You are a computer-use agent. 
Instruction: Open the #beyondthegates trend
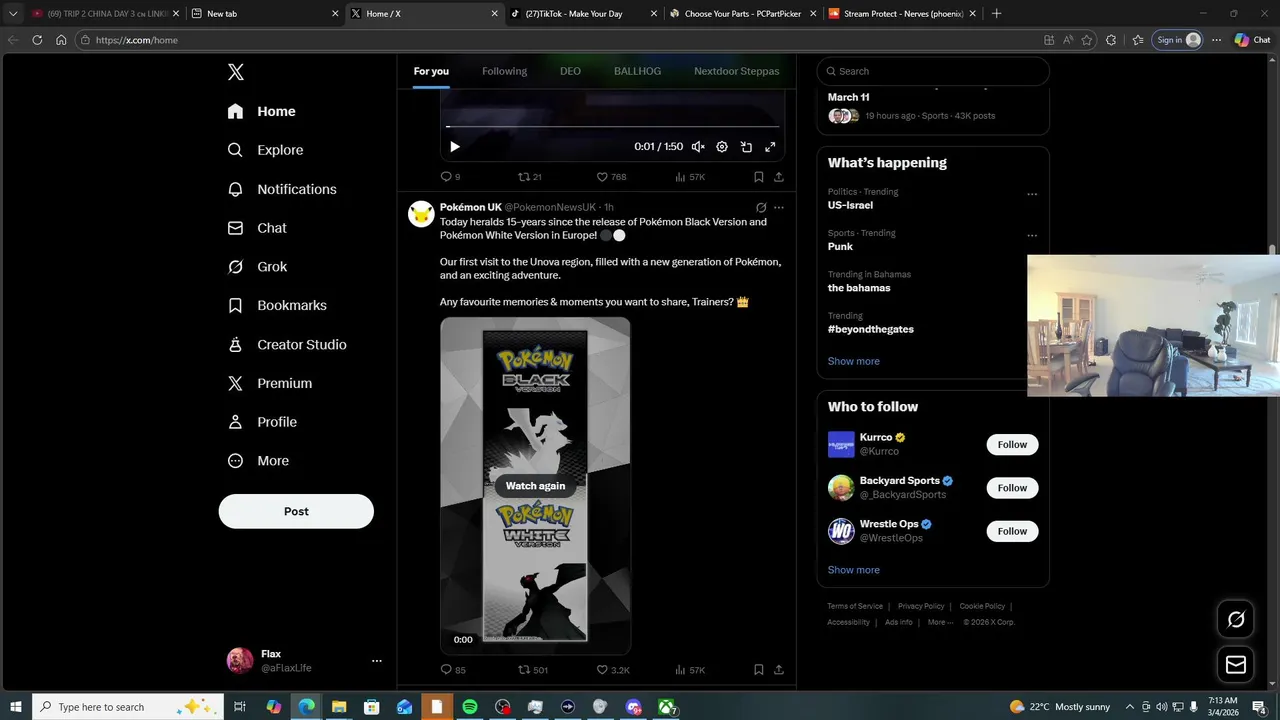(x=870, y=329)
